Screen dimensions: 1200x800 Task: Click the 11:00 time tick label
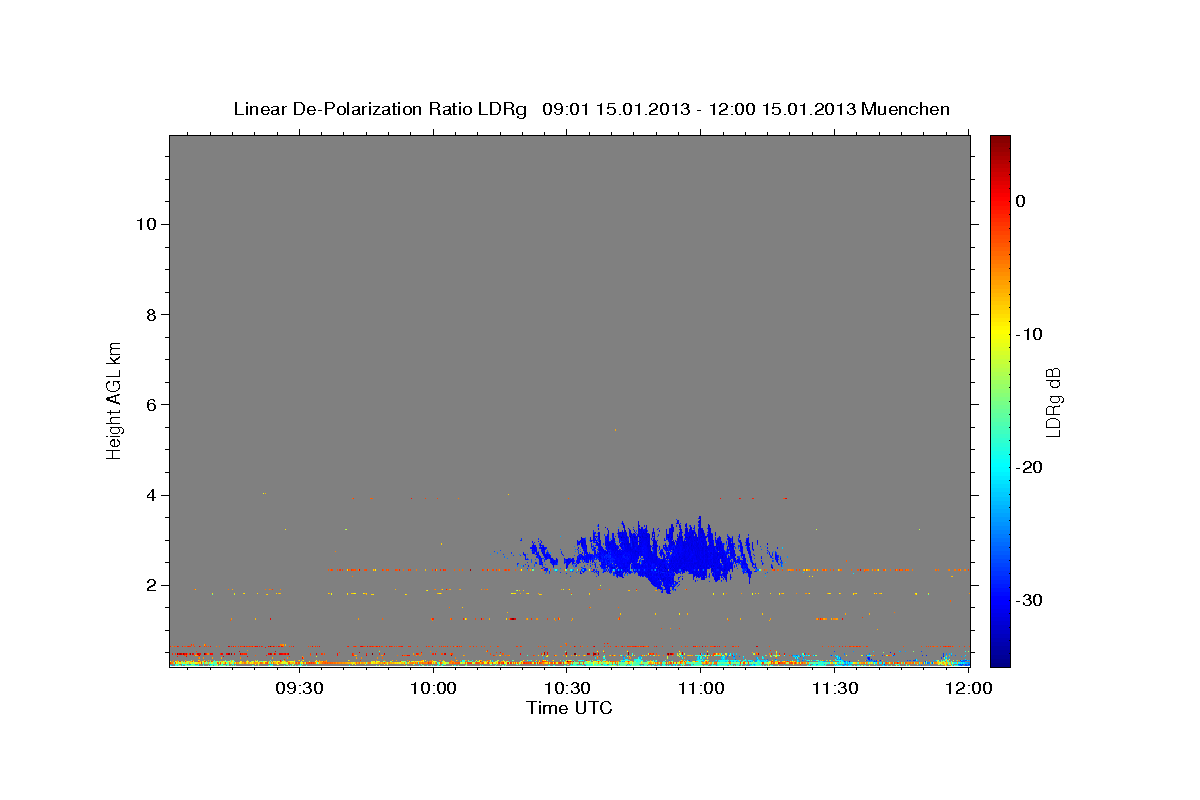701,689
